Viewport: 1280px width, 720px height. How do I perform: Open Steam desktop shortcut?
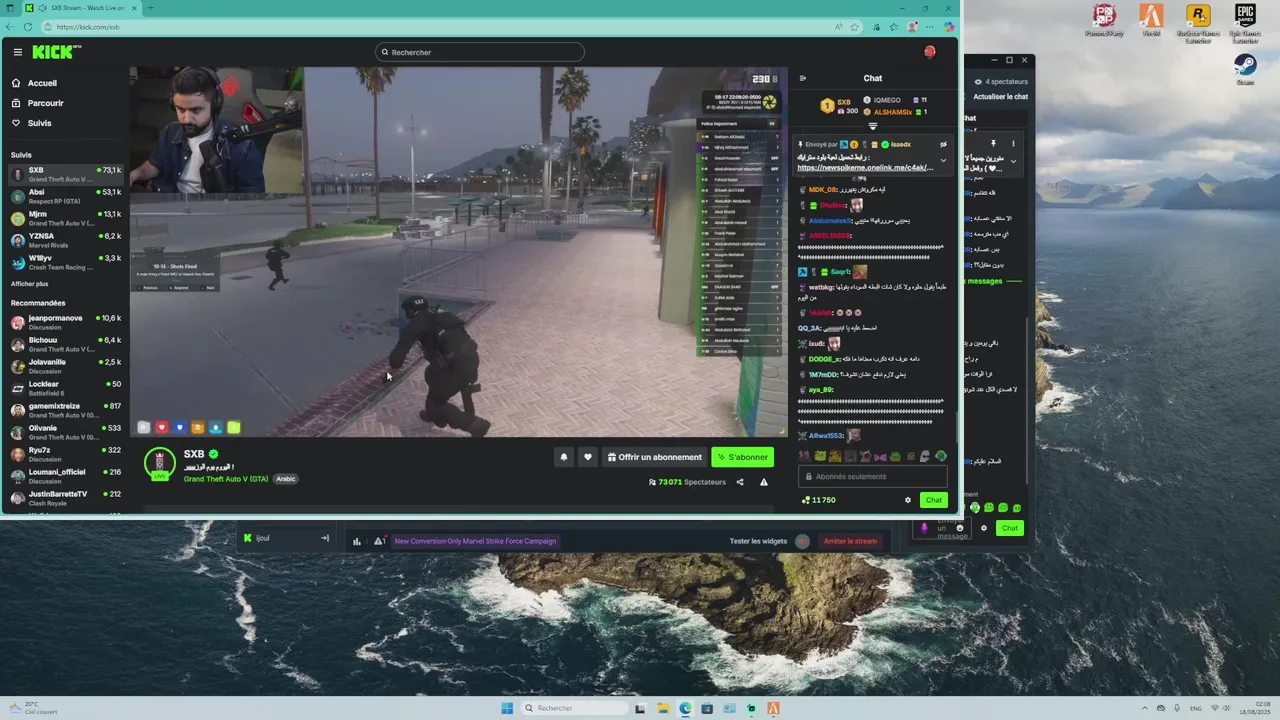pyautogui.click(x=1245, y=68)
